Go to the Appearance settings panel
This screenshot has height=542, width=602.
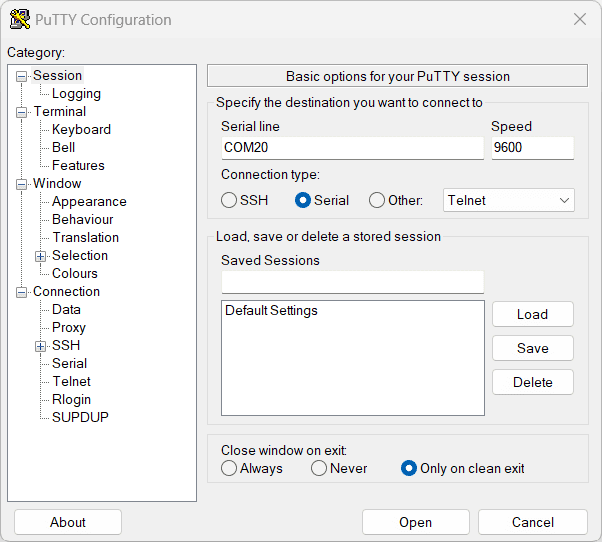(x=89, y=202)
